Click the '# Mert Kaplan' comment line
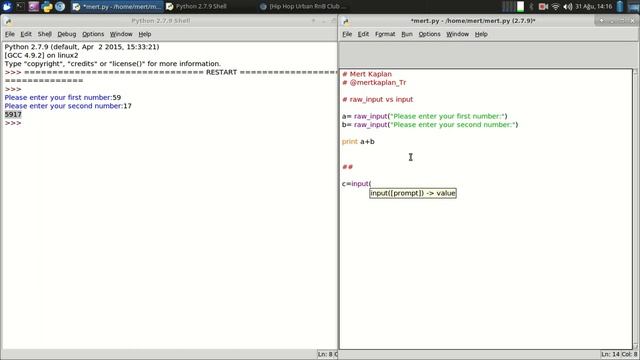This screenshot has width=640, height=360. 367,74
